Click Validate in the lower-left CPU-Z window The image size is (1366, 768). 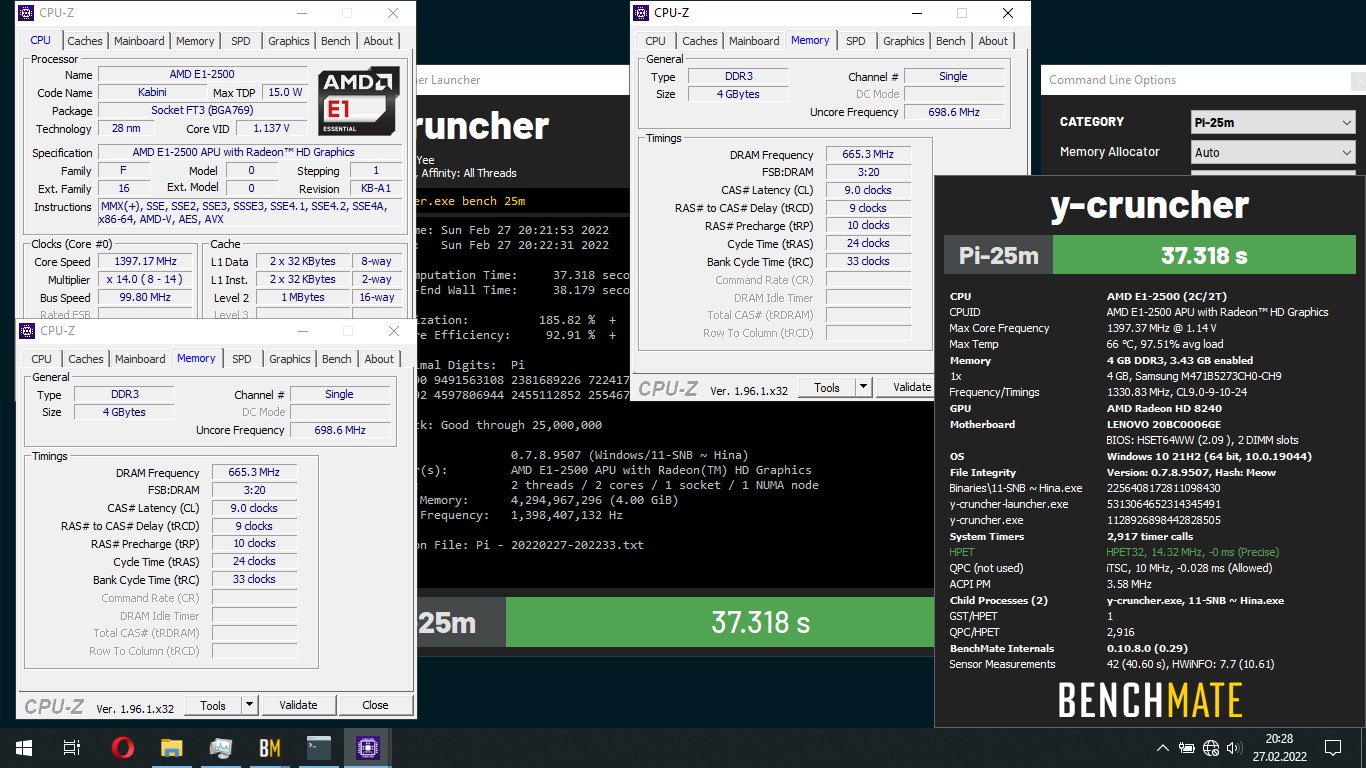click(298, 705)
